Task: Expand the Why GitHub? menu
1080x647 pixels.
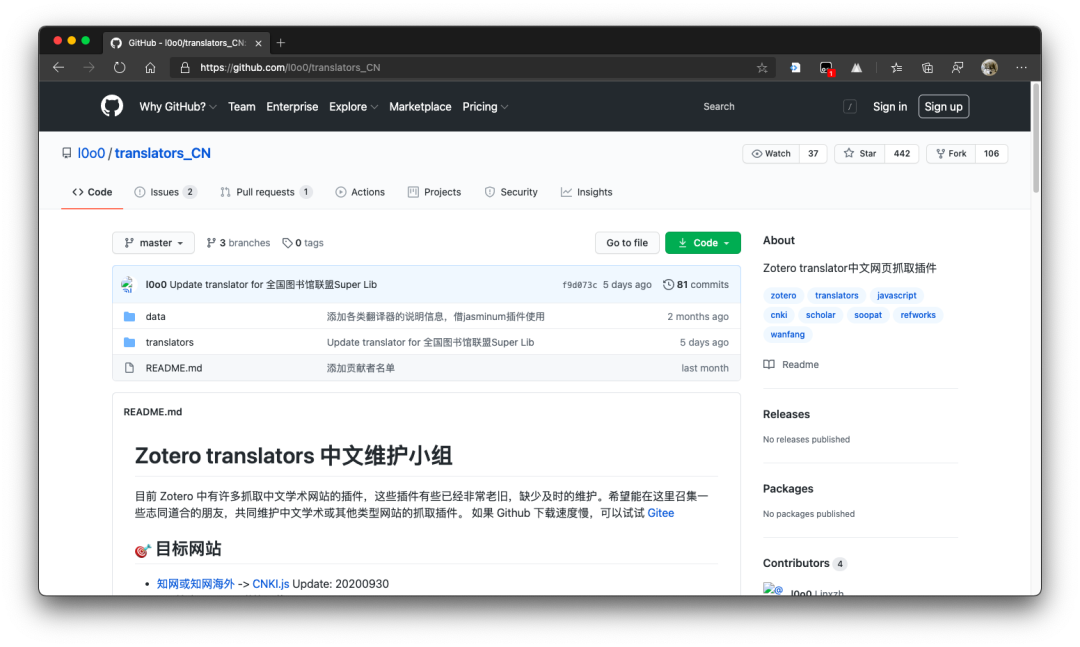Action: 178,107
